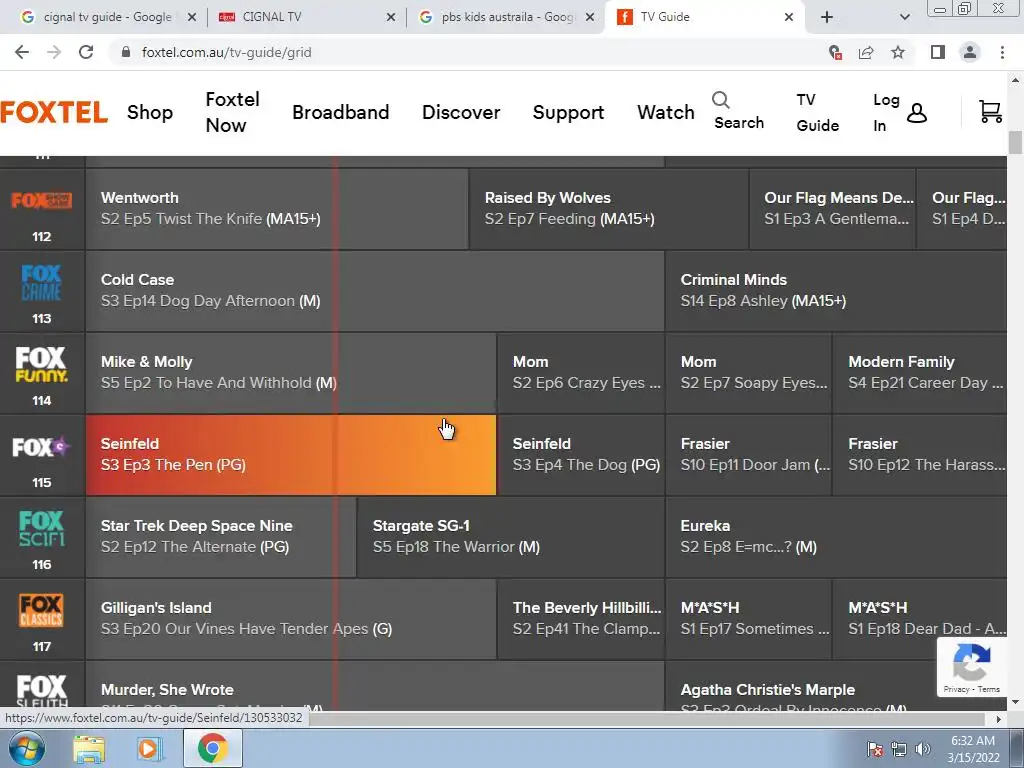Reload the page with refresh icon

point(86,52)
